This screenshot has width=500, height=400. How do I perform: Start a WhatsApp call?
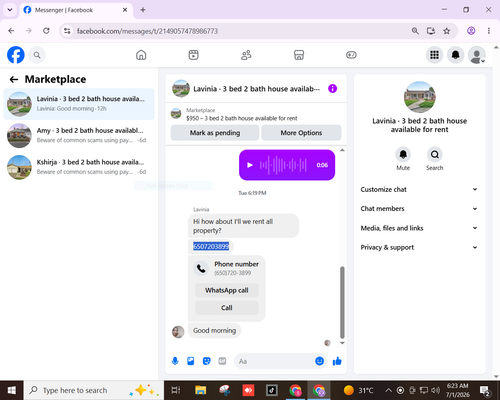click(x=227, y=290)
